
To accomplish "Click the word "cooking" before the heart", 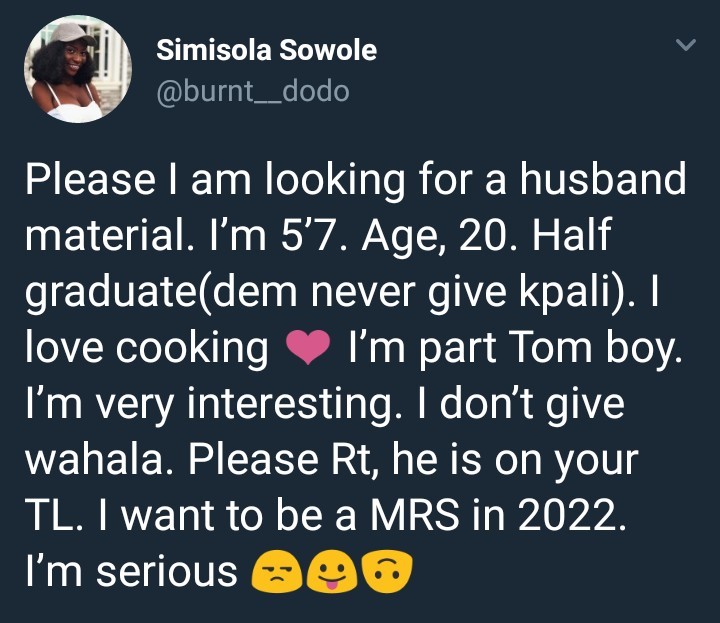I will point(189,348).
